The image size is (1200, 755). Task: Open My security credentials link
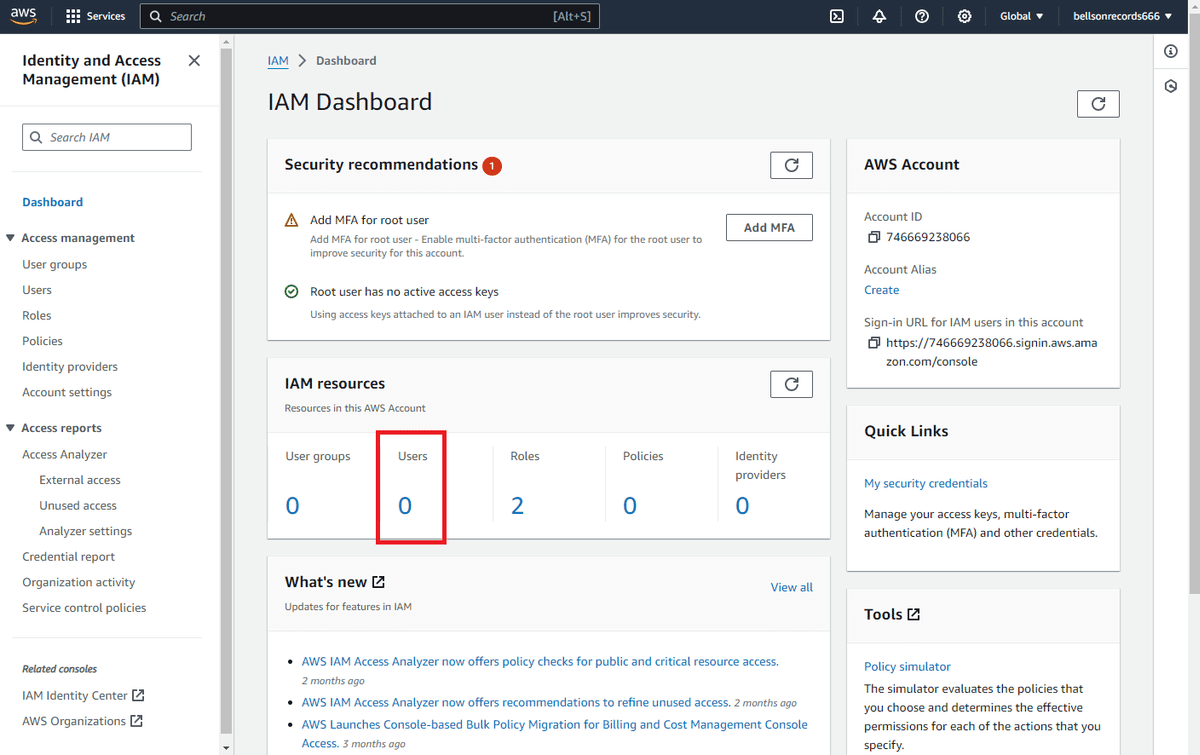pyautogui.click(x=926, y=483)
